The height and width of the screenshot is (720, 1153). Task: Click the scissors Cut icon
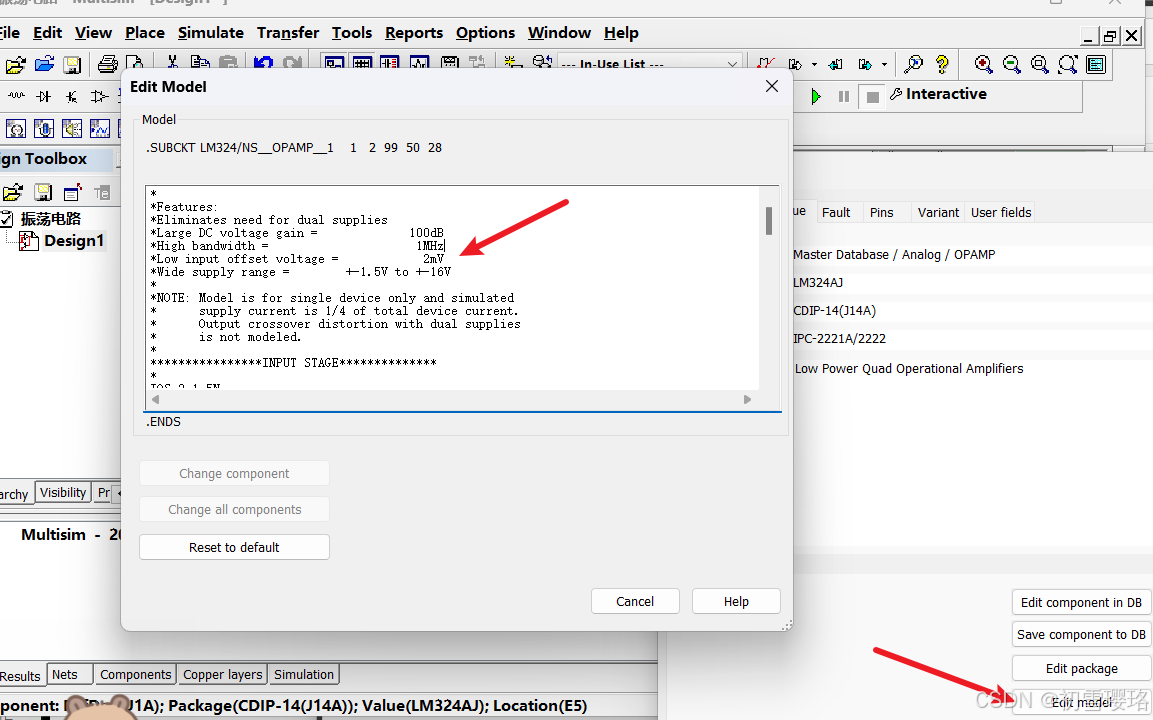click(172, 62)
